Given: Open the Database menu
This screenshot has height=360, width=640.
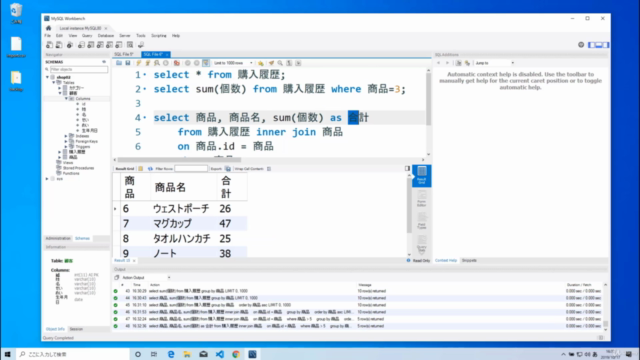Looking at the screenshot, I should 106,36.
